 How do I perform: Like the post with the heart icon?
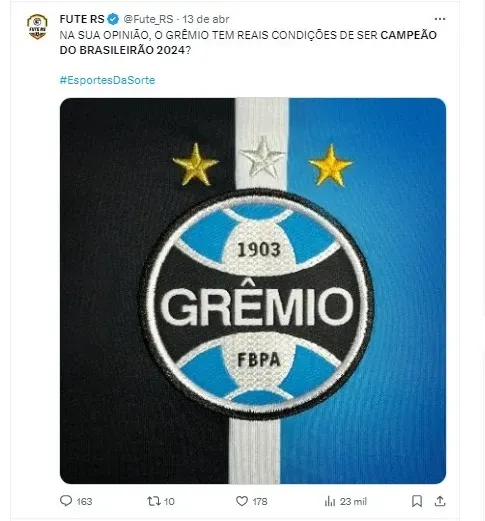[x=242, y=501]
